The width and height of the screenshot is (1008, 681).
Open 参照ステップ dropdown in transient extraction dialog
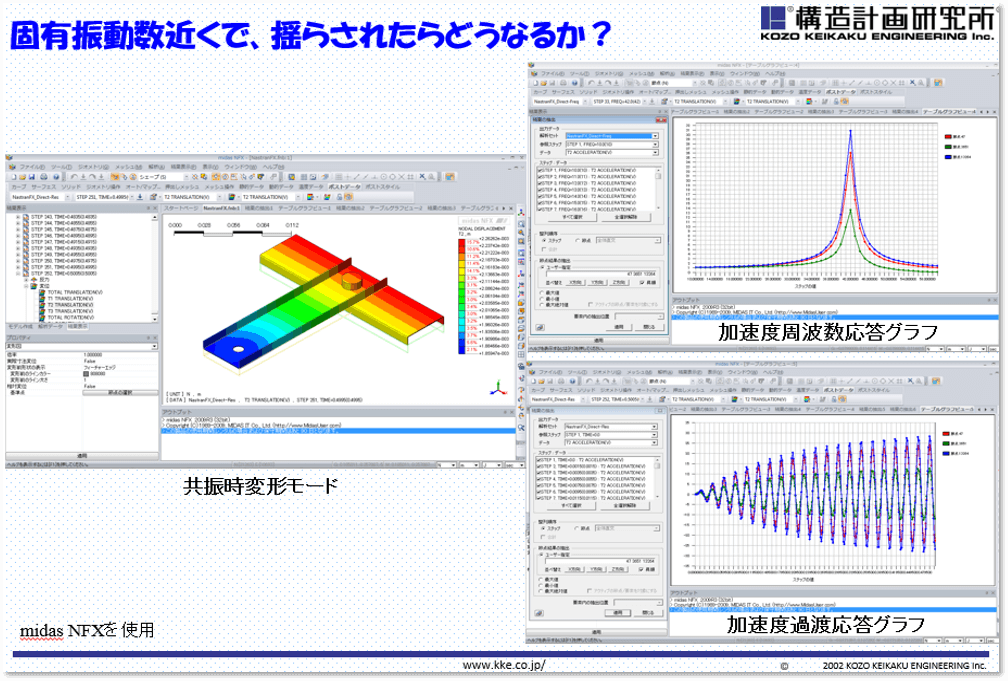[611, 435]
